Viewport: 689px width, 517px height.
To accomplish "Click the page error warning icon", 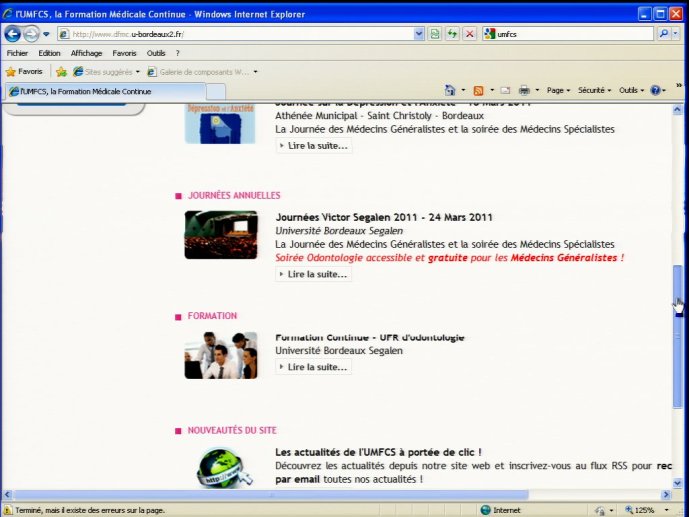I will [7, 510].
